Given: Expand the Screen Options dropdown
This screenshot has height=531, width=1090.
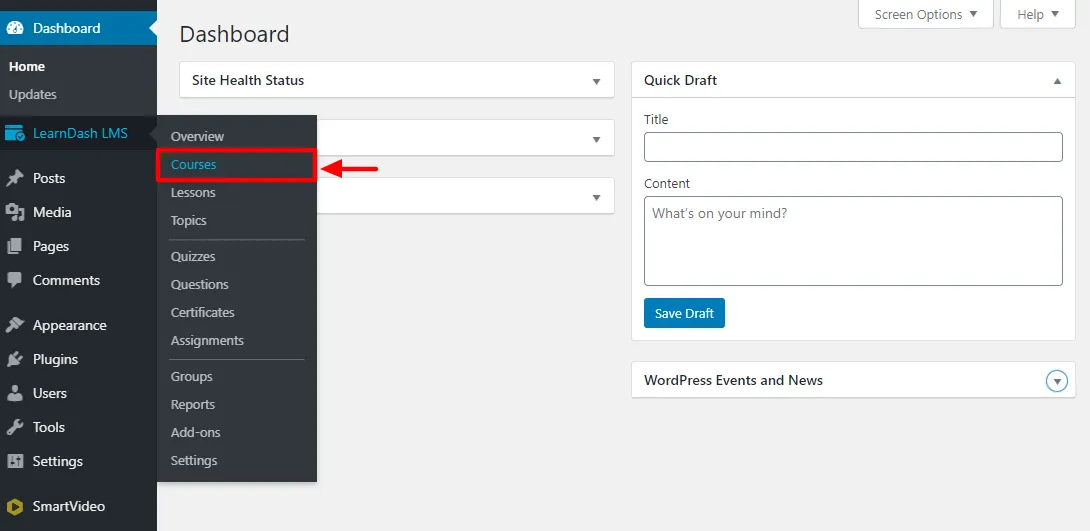Looking at the screenshot, I should (x=926, y=14).
